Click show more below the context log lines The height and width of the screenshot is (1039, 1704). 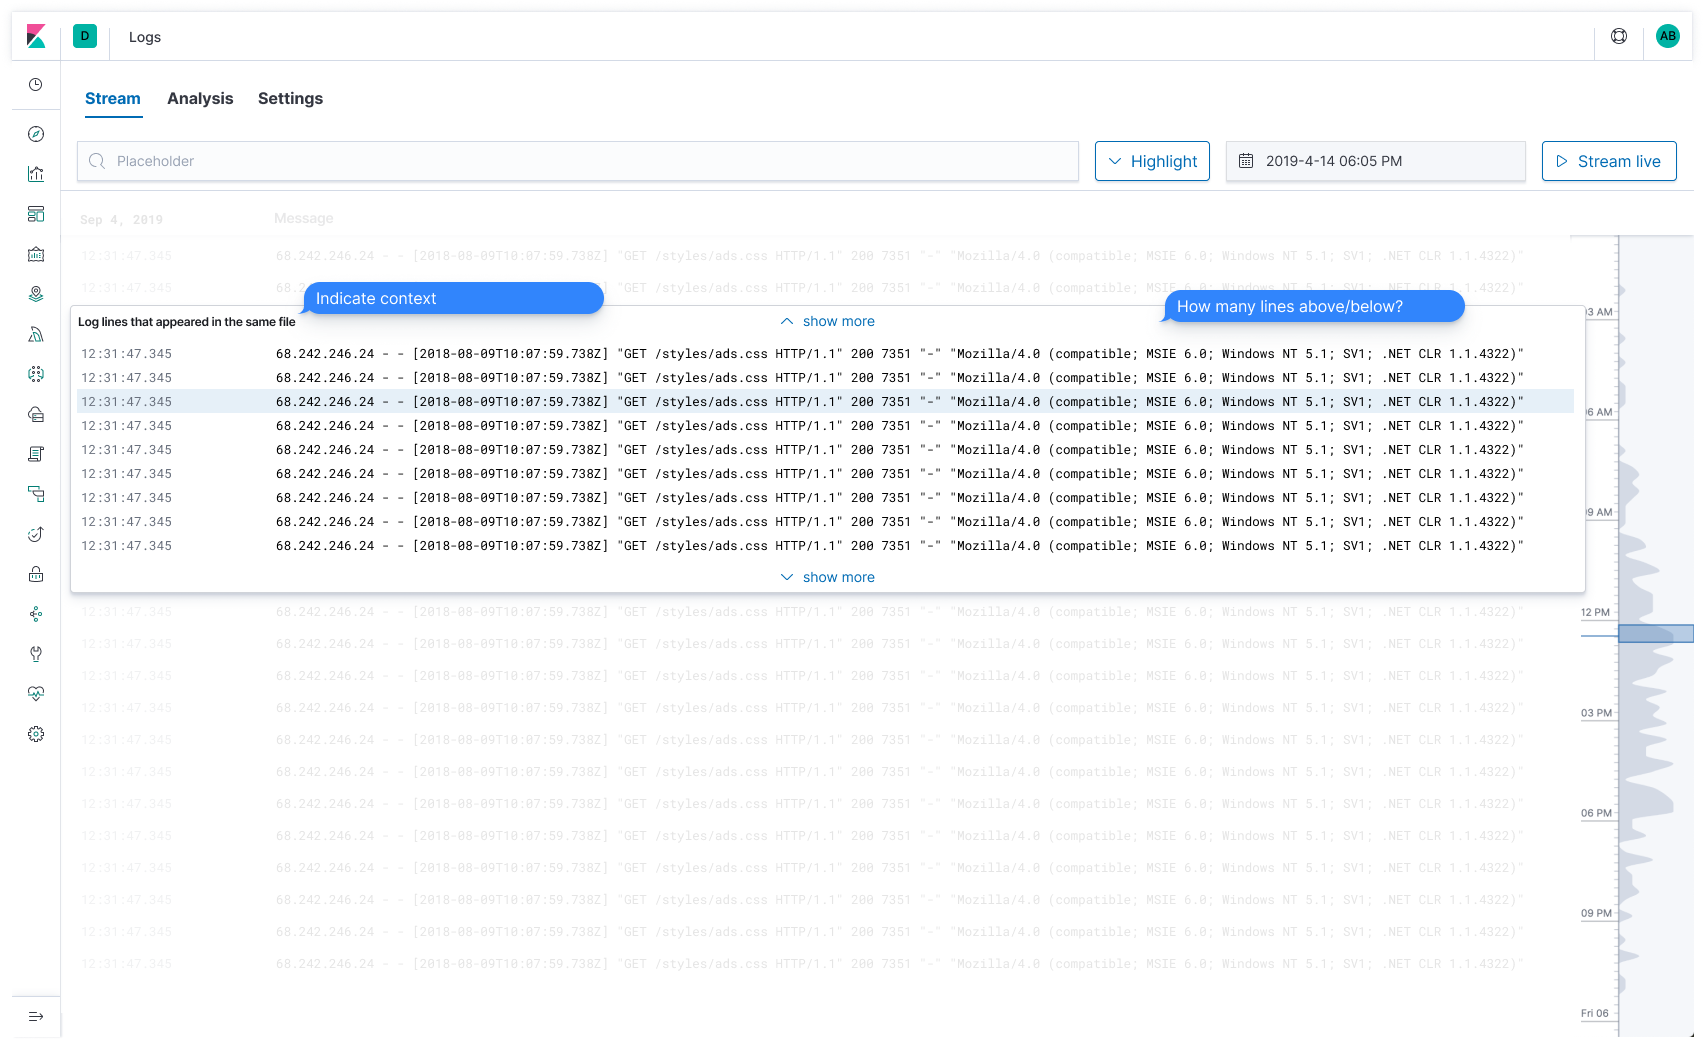click(x=826, y=577)
